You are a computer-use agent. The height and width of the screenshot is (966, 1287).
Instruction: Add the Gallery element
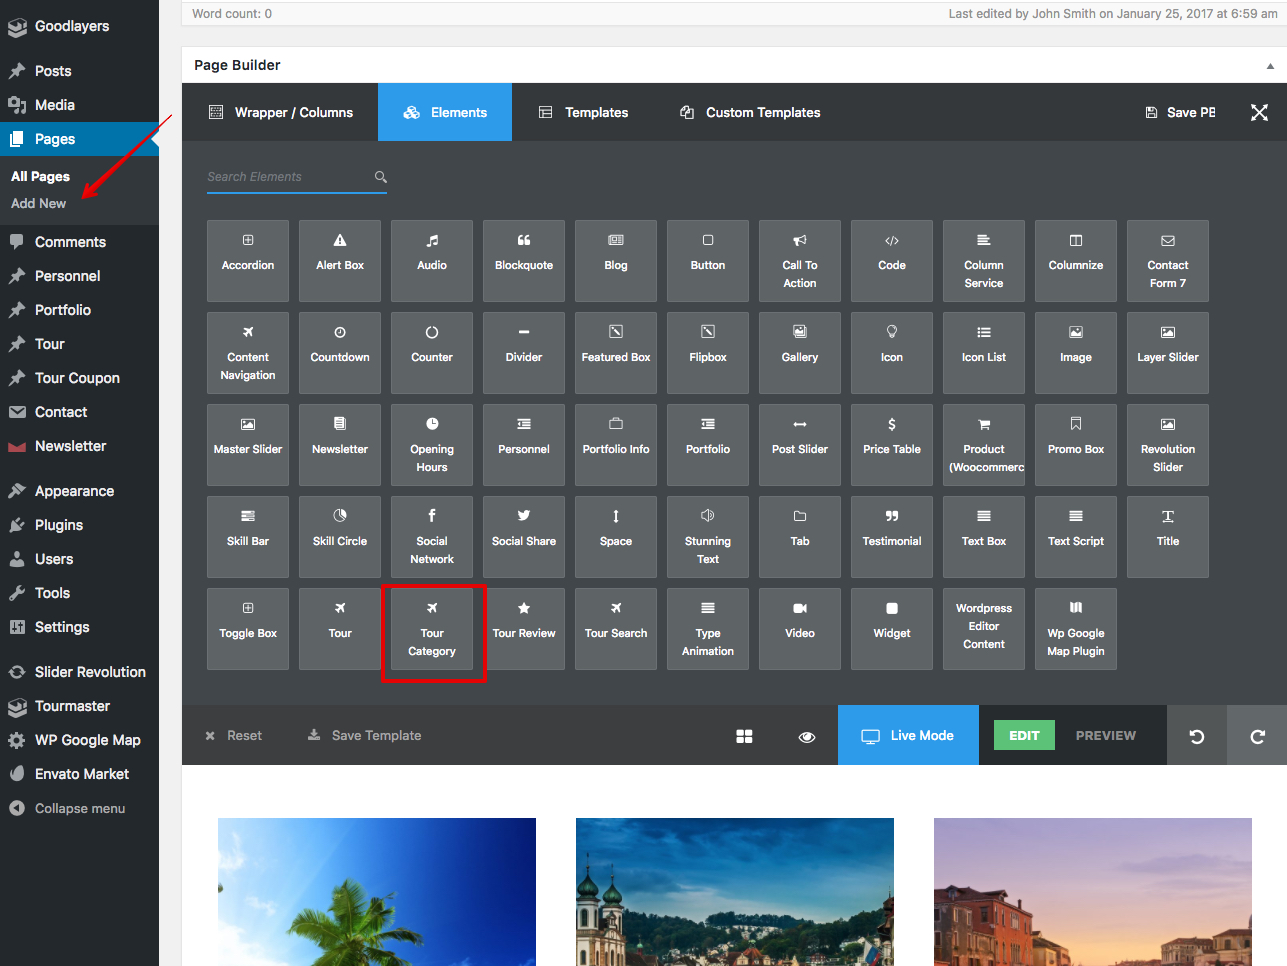click(x=800, y=353)
